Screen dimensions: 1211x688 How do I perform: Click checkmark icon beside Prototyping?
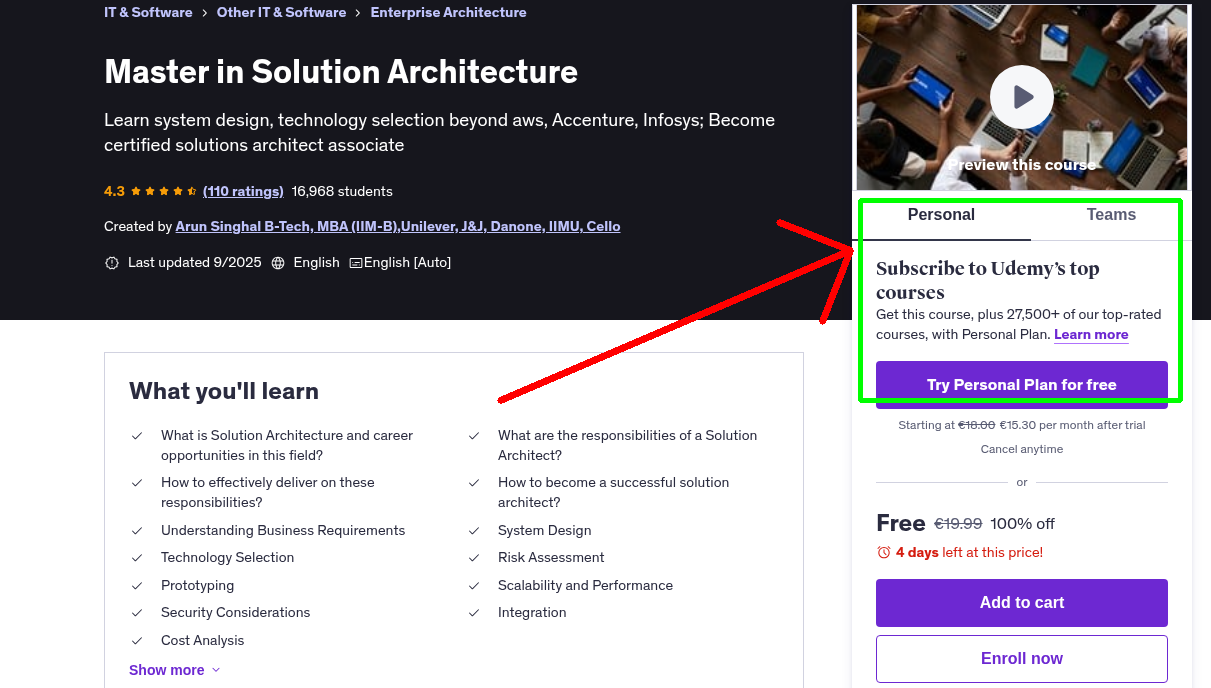(x=137, y=586)
